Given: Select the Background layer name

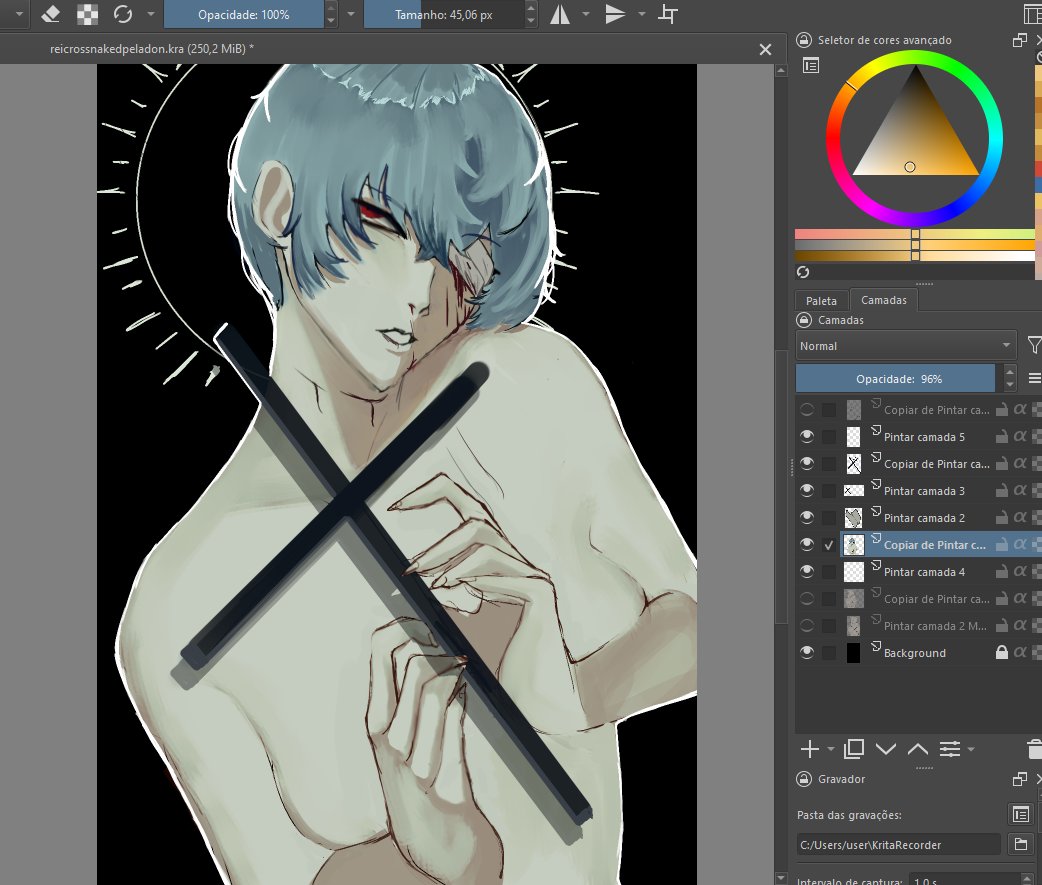Looking at the screenshot, I should [x=914, y=653].
